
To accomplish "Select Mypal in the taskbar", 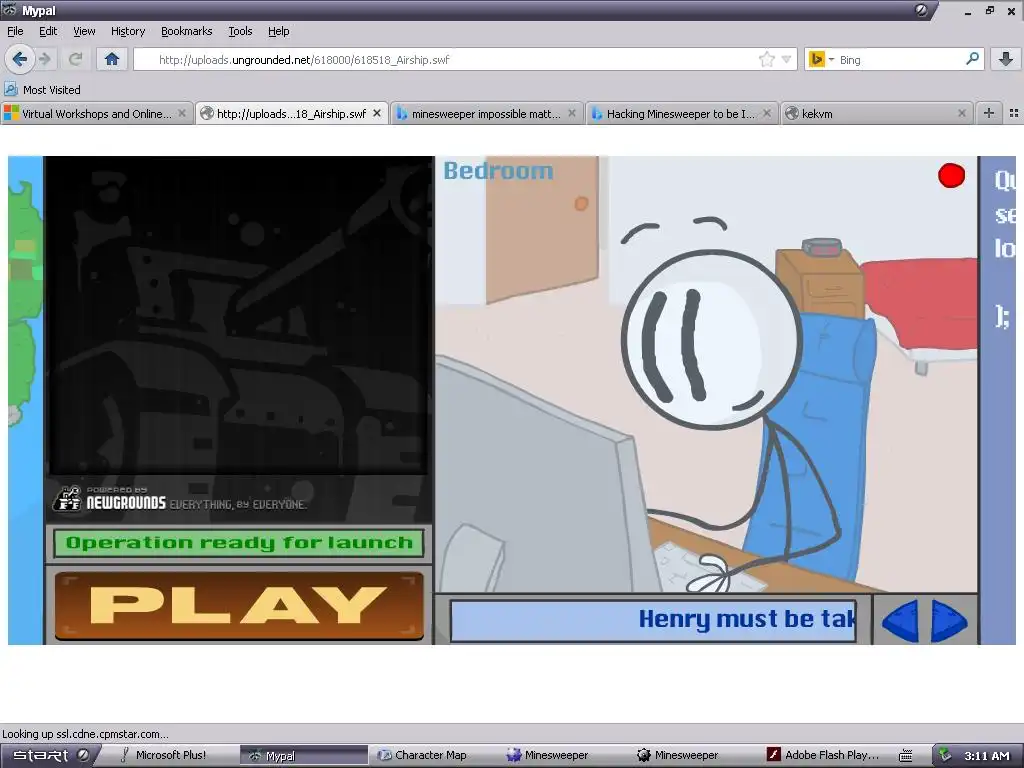I will click(304, 755).
